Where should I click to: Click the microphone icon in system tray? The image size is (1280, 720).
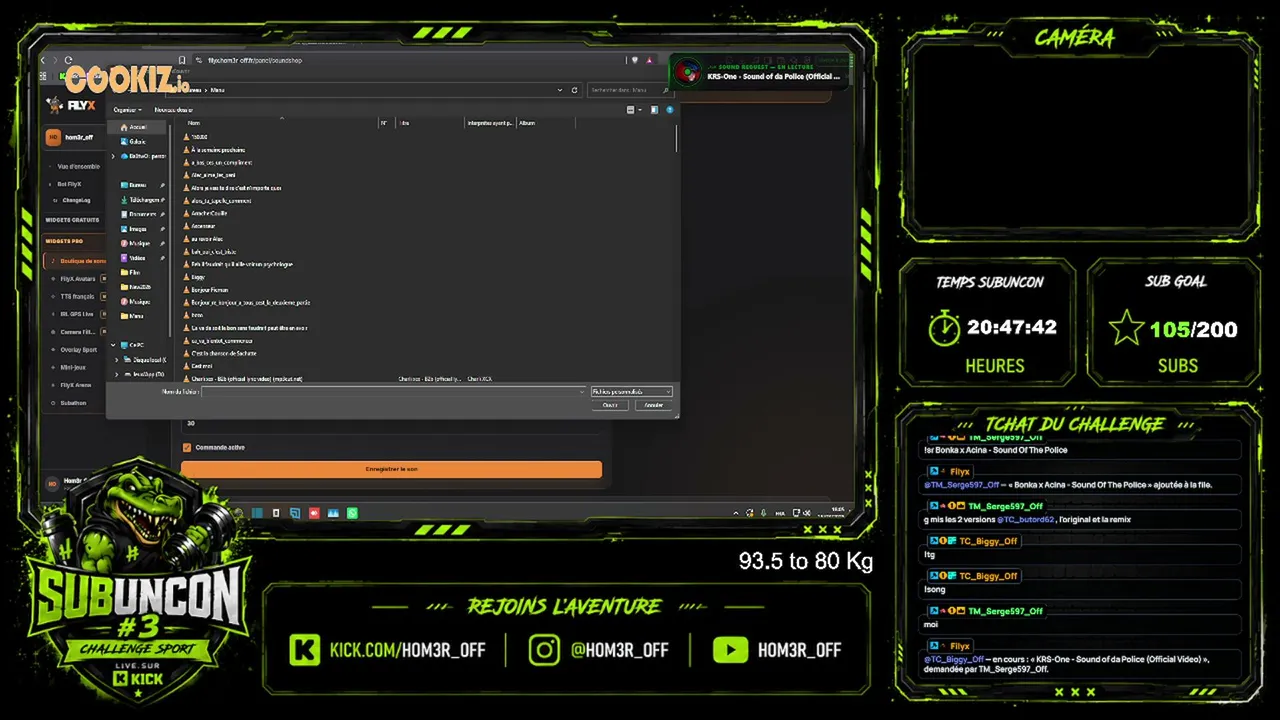coord(765,513)
